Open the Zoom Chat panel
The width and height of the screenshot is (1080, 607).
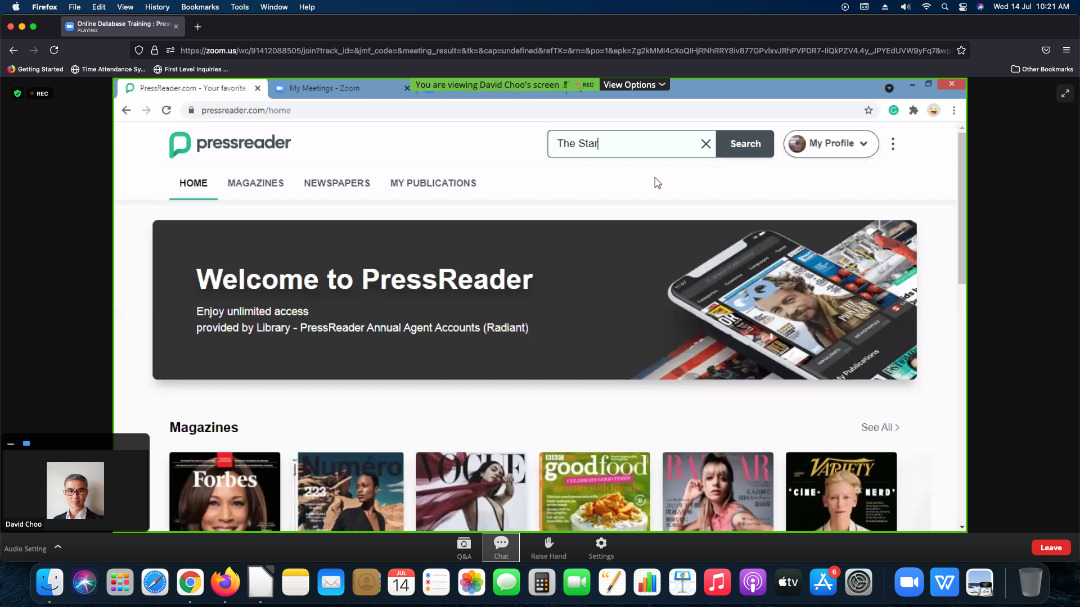(x=501, y=548)
